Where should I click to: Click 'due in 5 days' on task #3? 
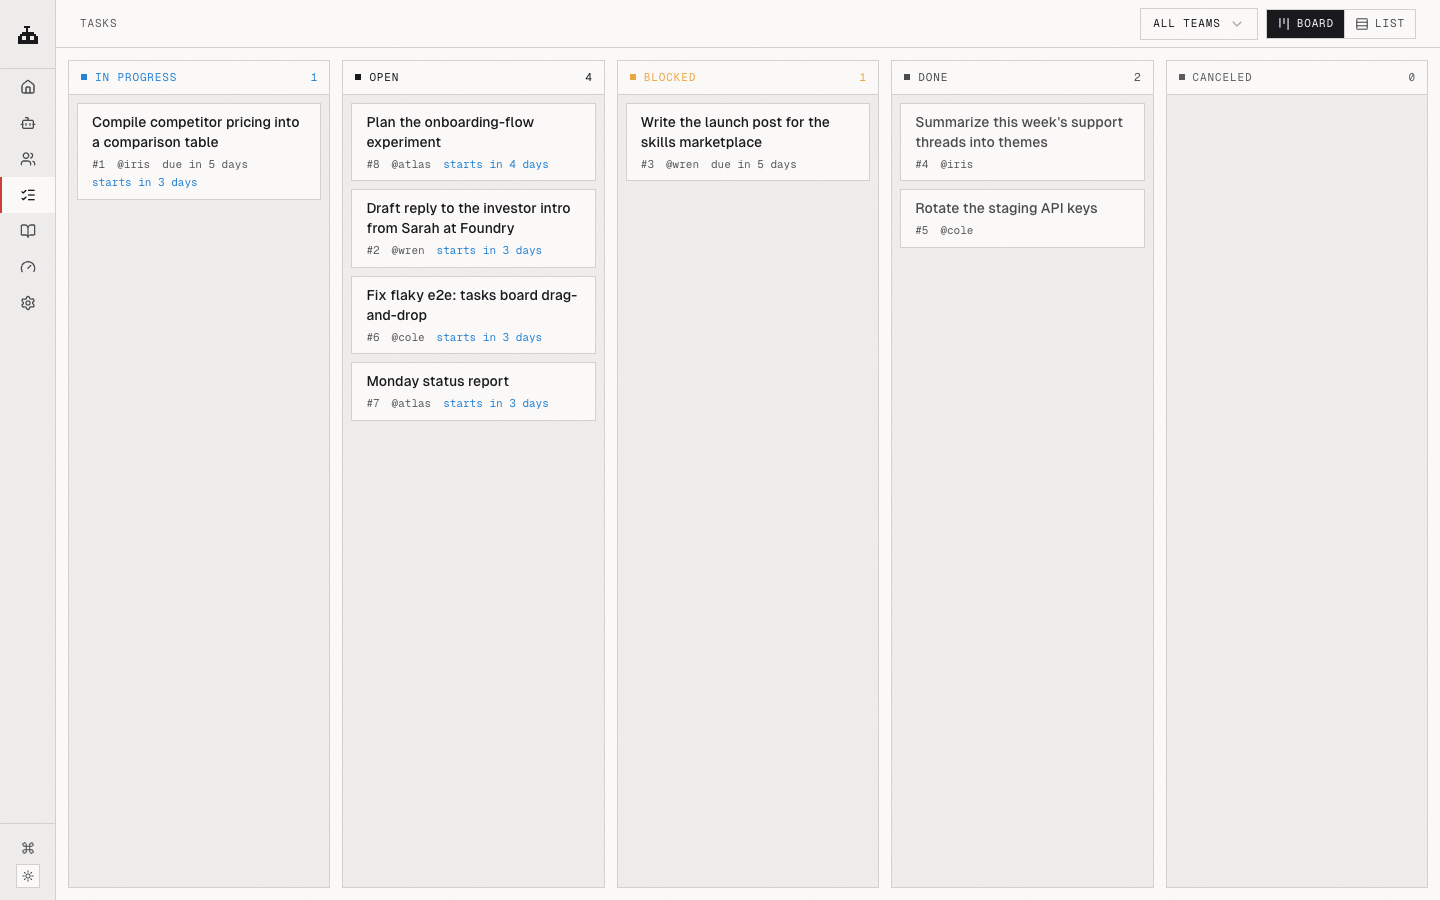click(754, 165)
